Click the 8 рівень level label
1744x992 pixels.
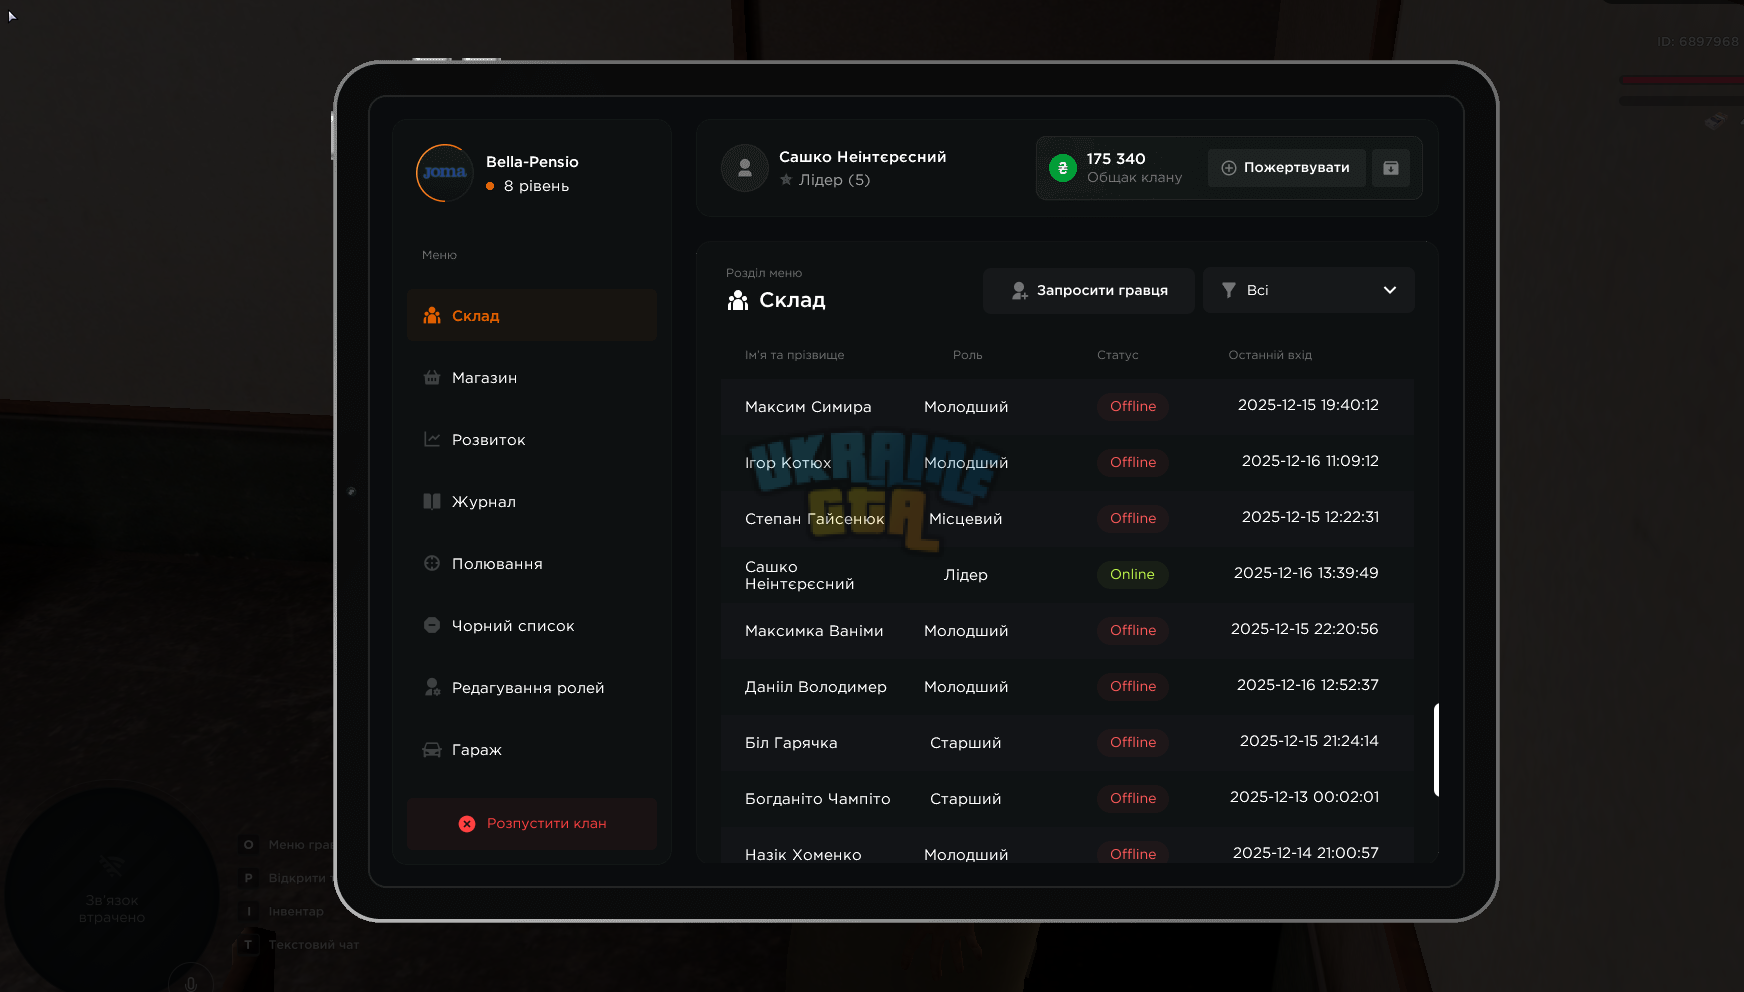coord(536,186)
